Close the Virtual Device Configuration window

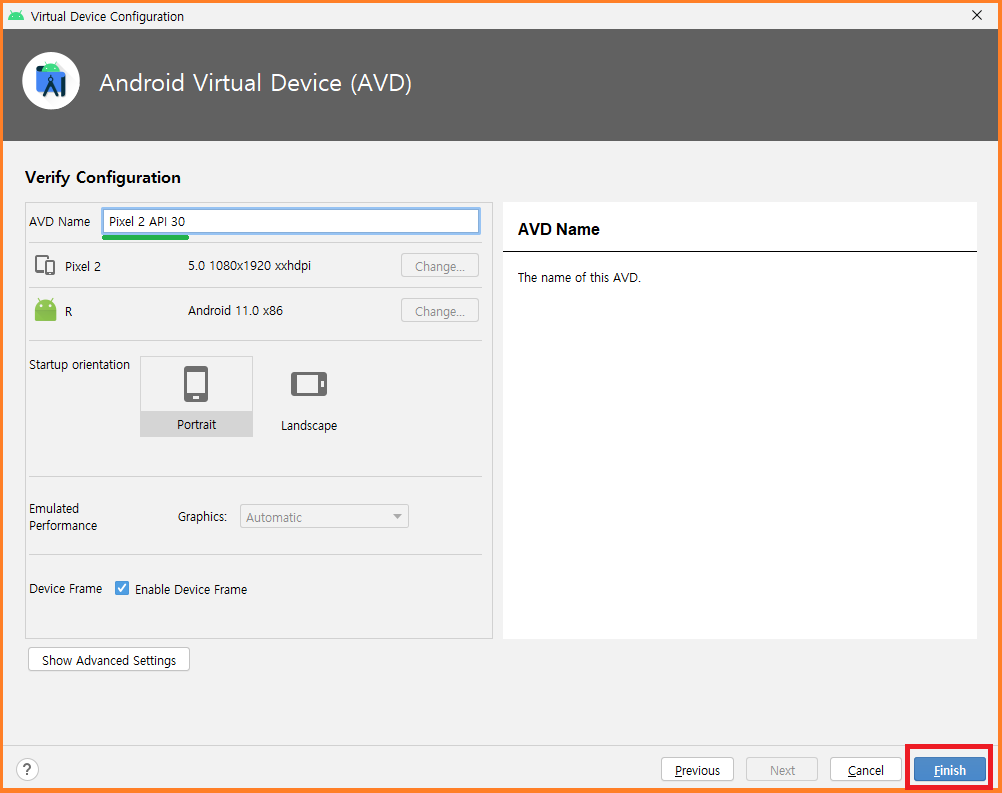coord(977,15)
